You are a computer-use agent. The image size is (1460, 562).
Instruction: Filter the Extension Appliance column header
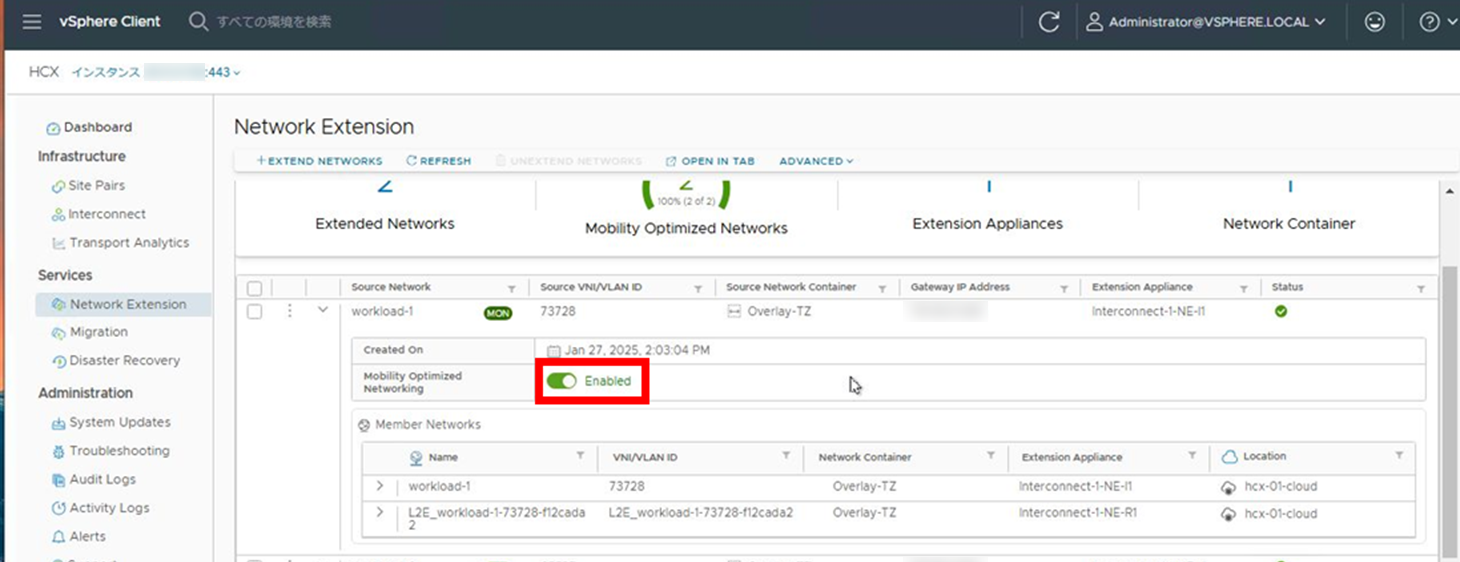click(x=1243, y=288)
